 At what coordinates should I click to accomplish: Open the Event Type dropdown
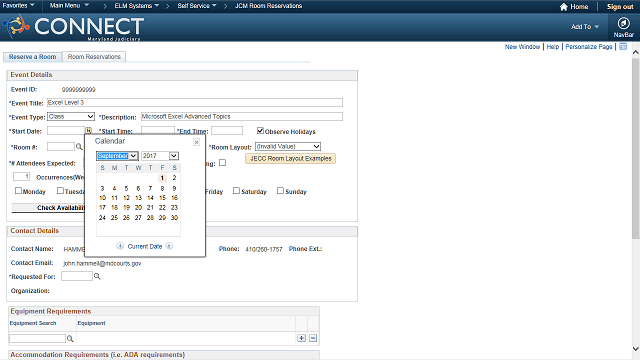click(x=71, y=117)
